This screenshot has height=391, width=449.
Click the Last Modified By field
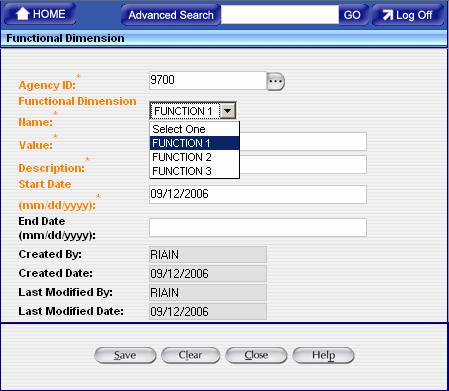208,293
